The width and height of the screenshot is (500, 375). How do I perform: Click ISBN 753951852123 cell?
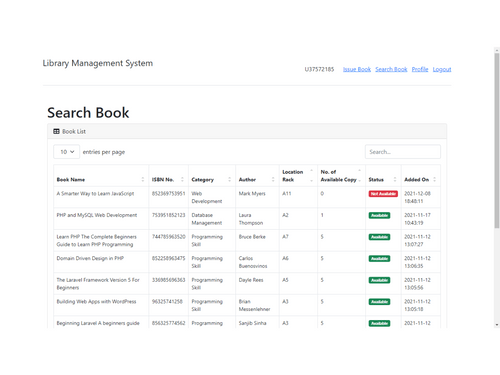(168, 219)
